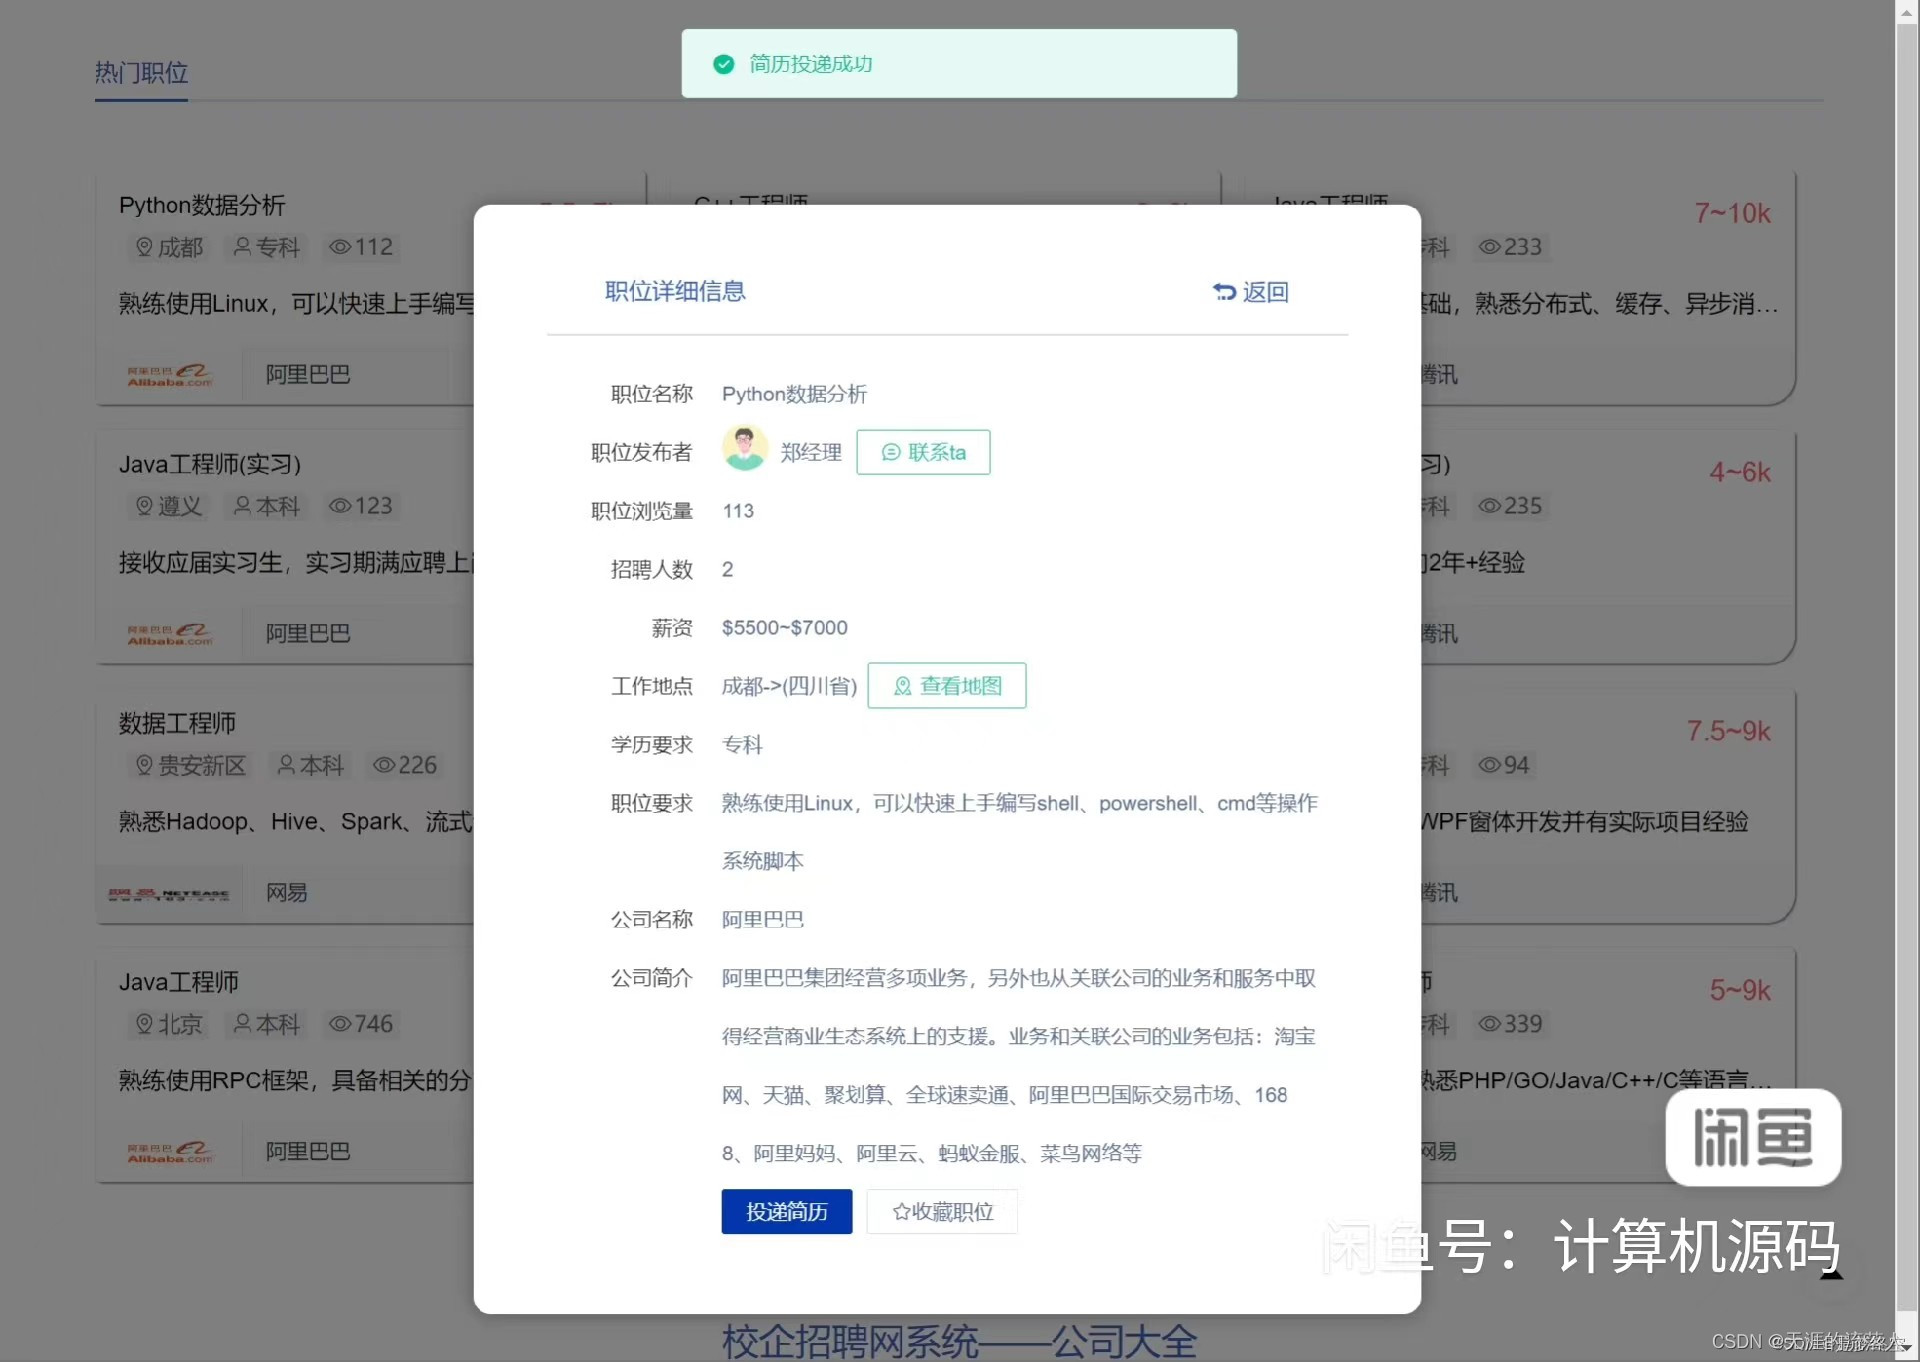Click green success checkmark in notification
The height and width of the screenshot is (1362, 1920).
click(x=723, y=64)
